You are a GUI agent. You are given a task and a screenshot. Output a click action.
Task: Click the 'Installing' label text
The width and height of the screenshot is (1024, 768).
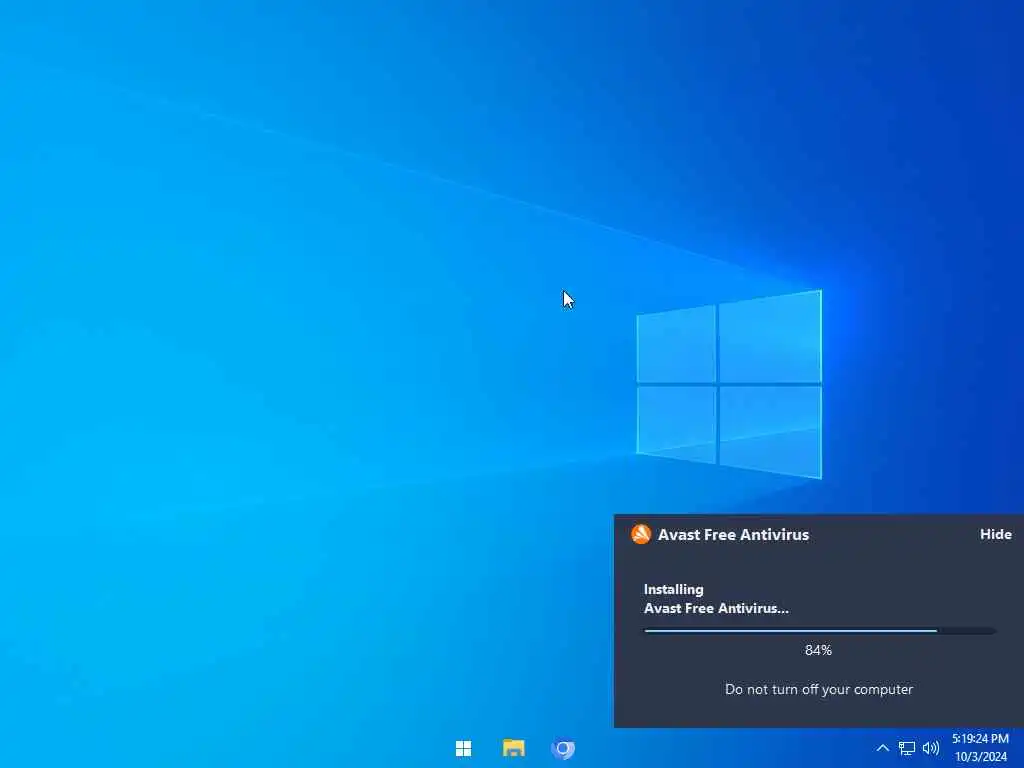tap(674, 589)
